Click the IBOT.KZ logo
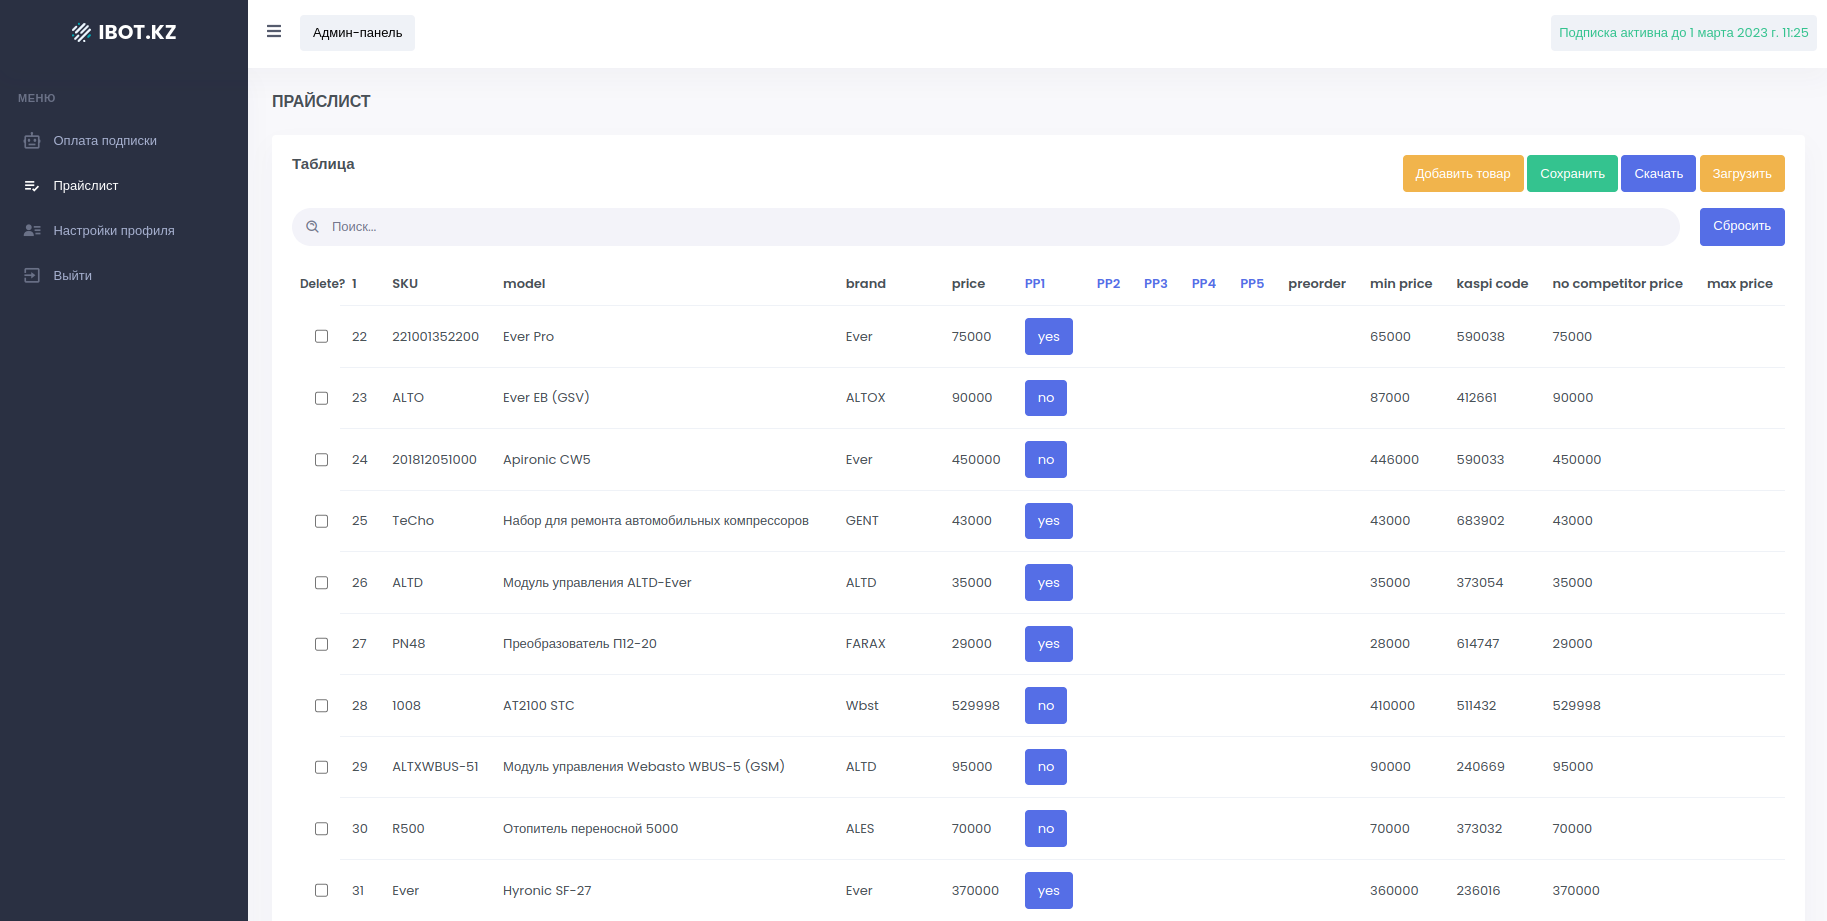Image resolution: width=1827 pixels, height=921 pixels. point(124,32)
